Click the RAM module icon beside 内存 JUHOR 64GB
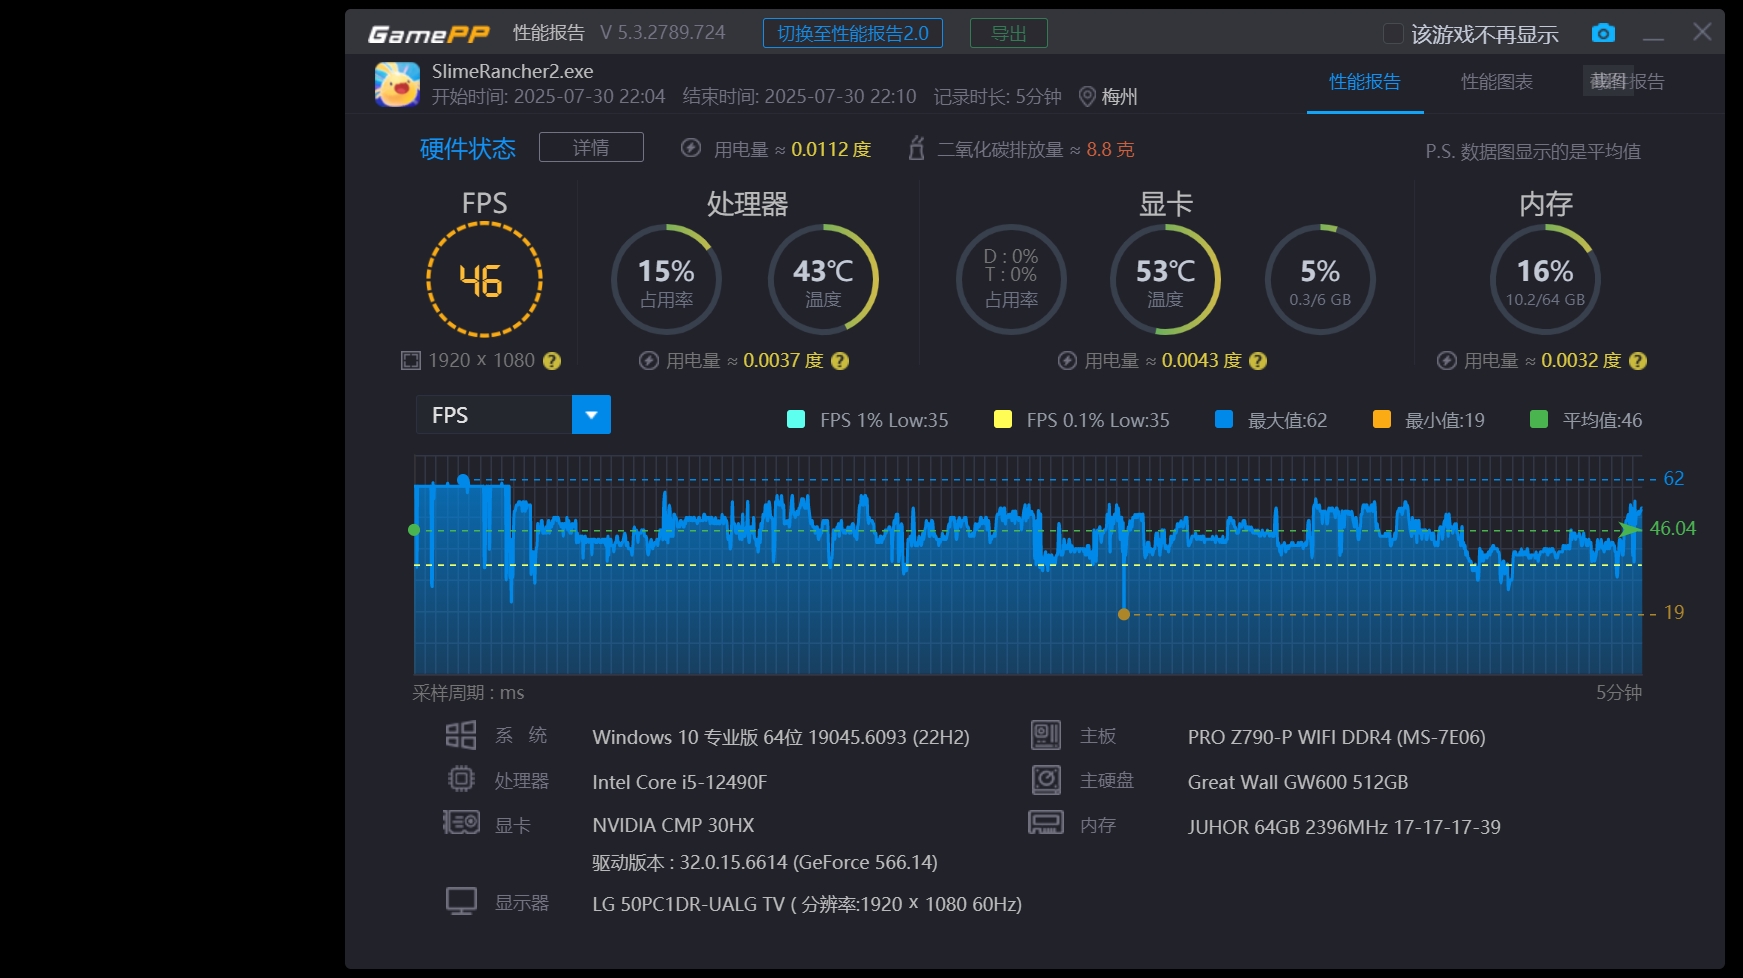The image size is (1743, 978). point(1046,823)
